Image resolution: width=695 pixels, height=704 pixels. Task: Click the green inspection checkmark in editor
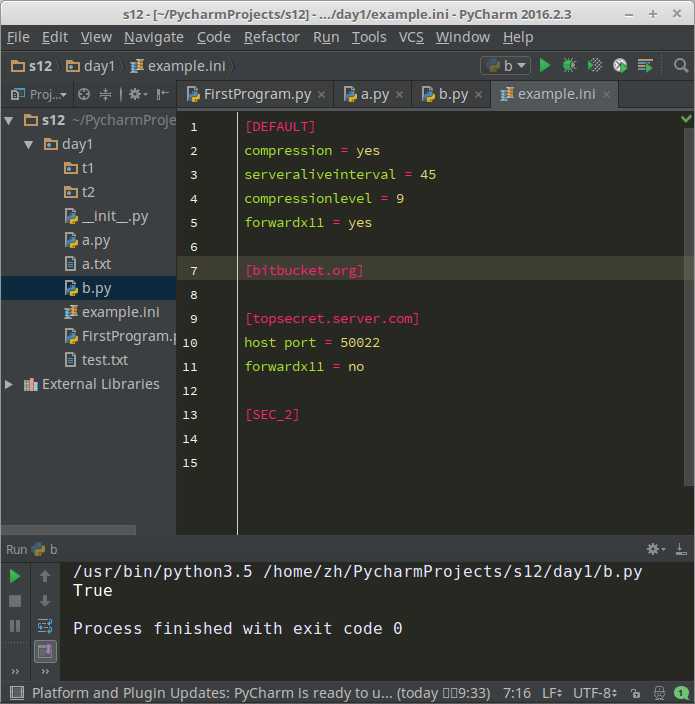tap(686, 119)
